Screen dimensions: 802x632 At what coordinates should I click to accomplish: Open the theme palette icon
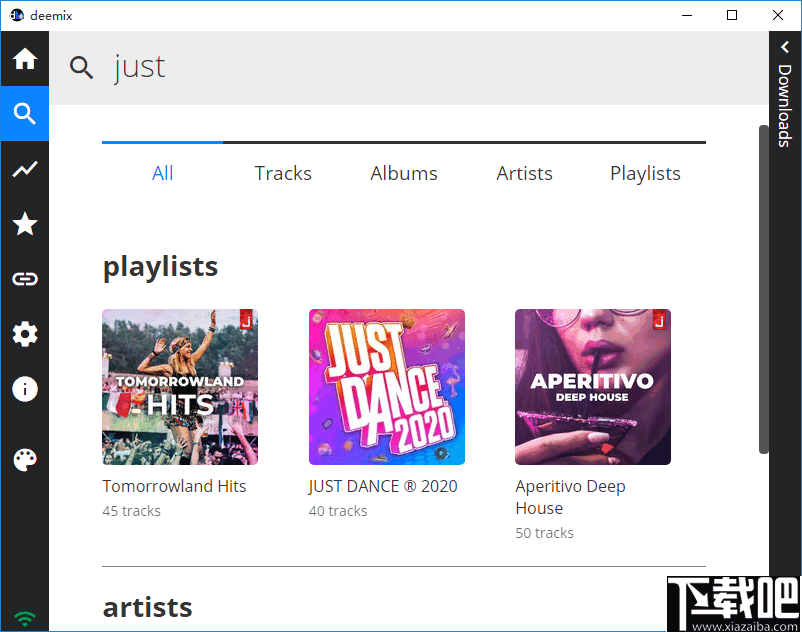point(25,460)
